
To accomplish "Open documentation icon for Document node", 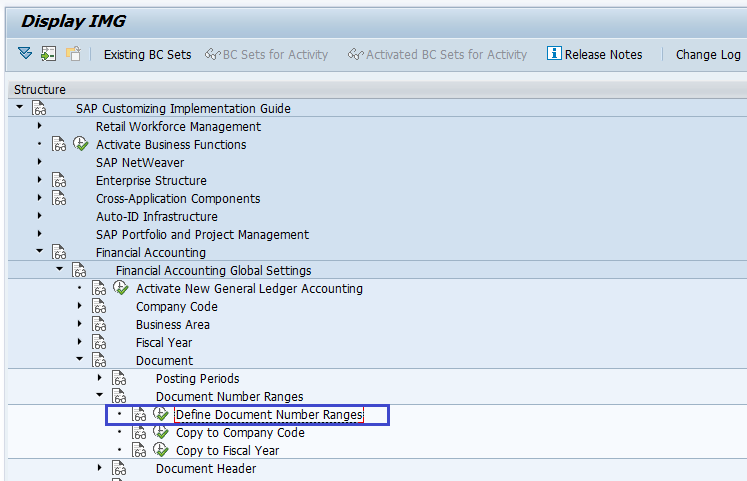I will [99, 360].
